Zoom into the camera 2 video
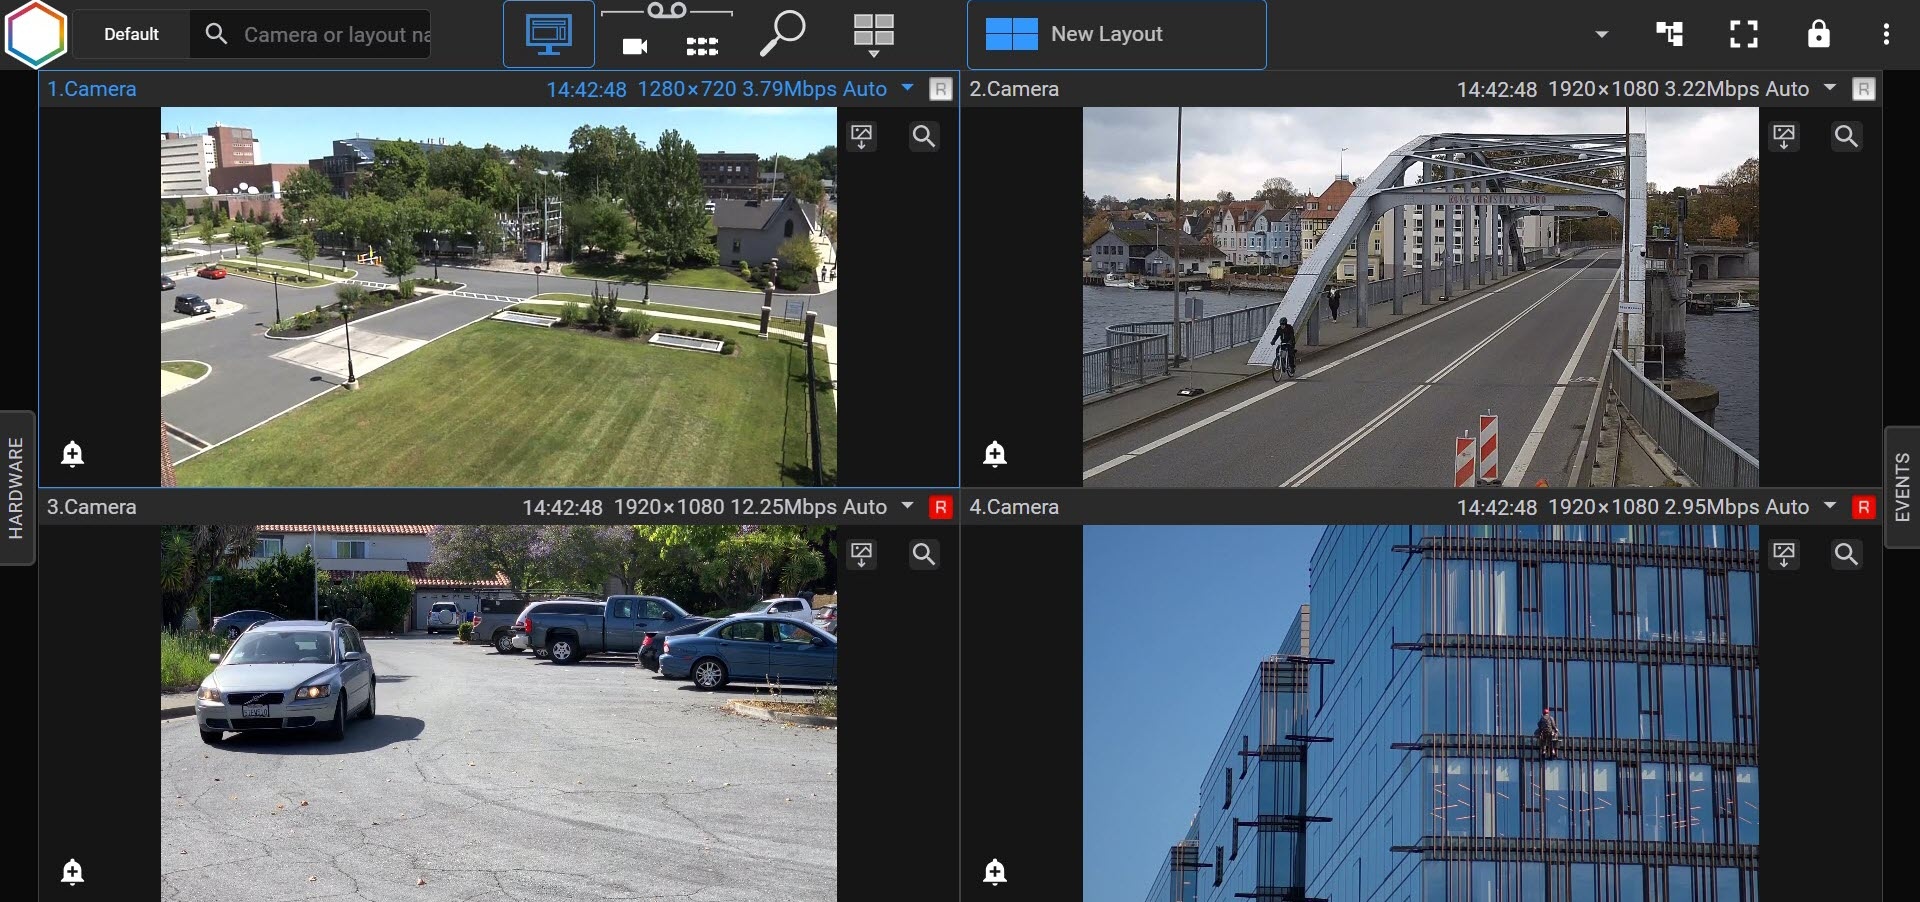The width and height of the screenshot is (1920, 902). click(x=1846, y=136)
